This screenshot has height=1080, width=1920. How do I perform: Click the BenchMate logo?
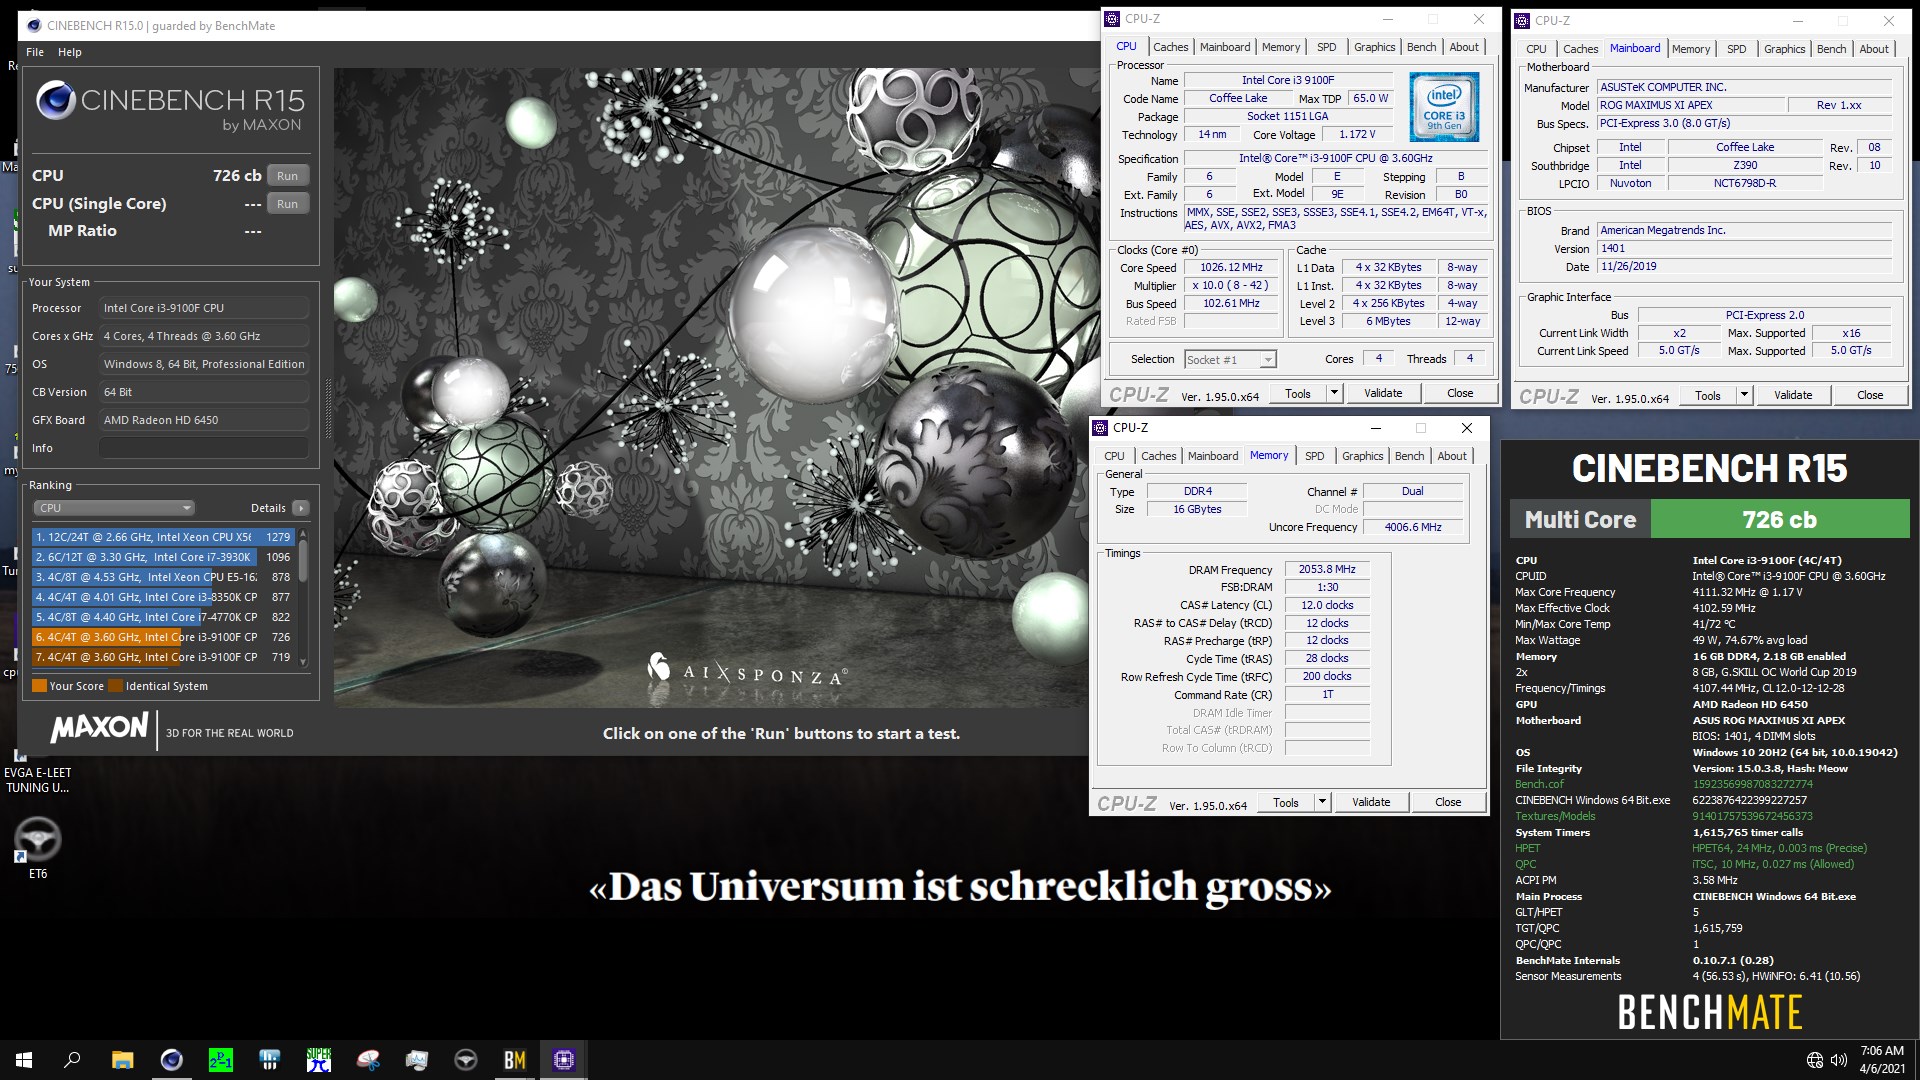pyautogui.click(x=1709, y=1012)
